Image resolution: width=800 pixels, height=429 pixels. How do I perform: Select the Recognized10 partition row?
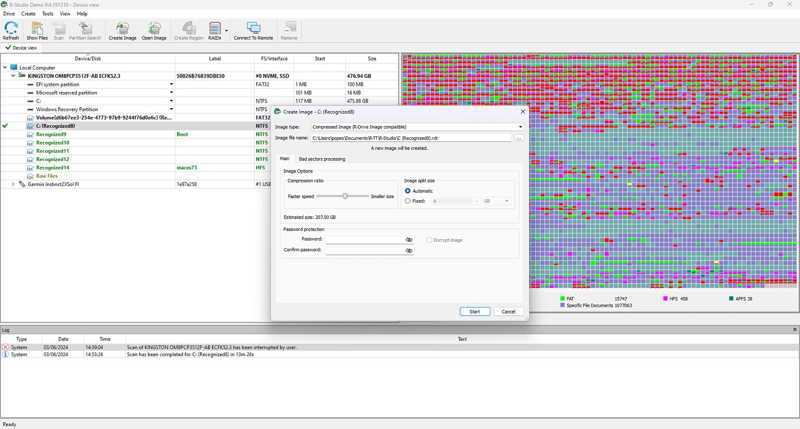pyautogui.click(x=199, y=142)
